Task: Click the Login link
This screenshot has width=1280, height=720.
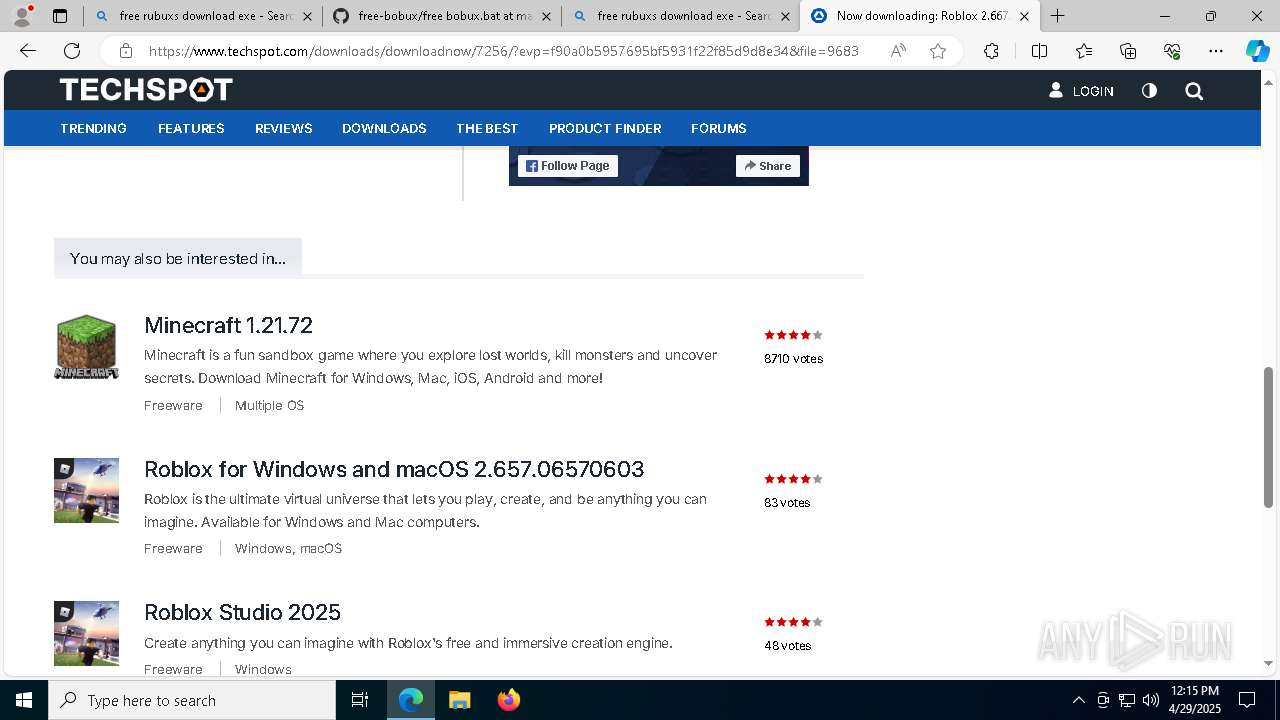Action: coord(1081,91)
